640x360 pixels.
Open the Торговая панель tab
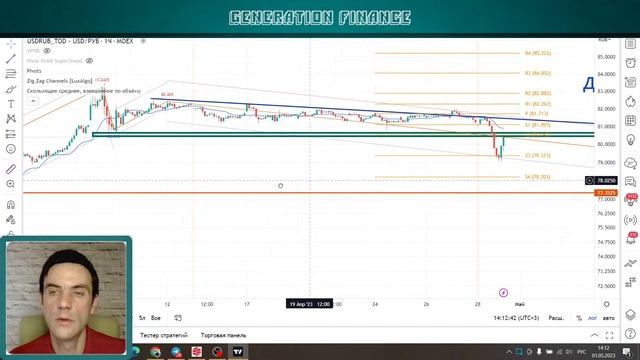point(223,336)
